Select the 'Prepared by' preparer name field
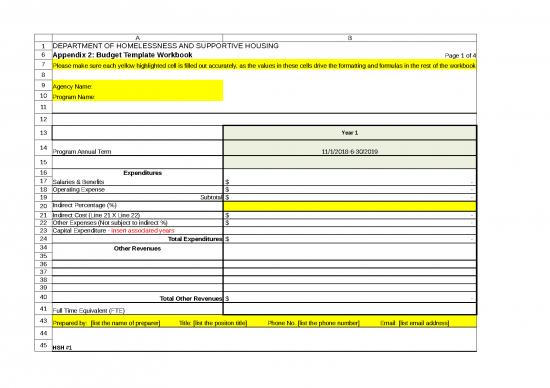This screenshot has height=388, width=550. pos(106,323)
